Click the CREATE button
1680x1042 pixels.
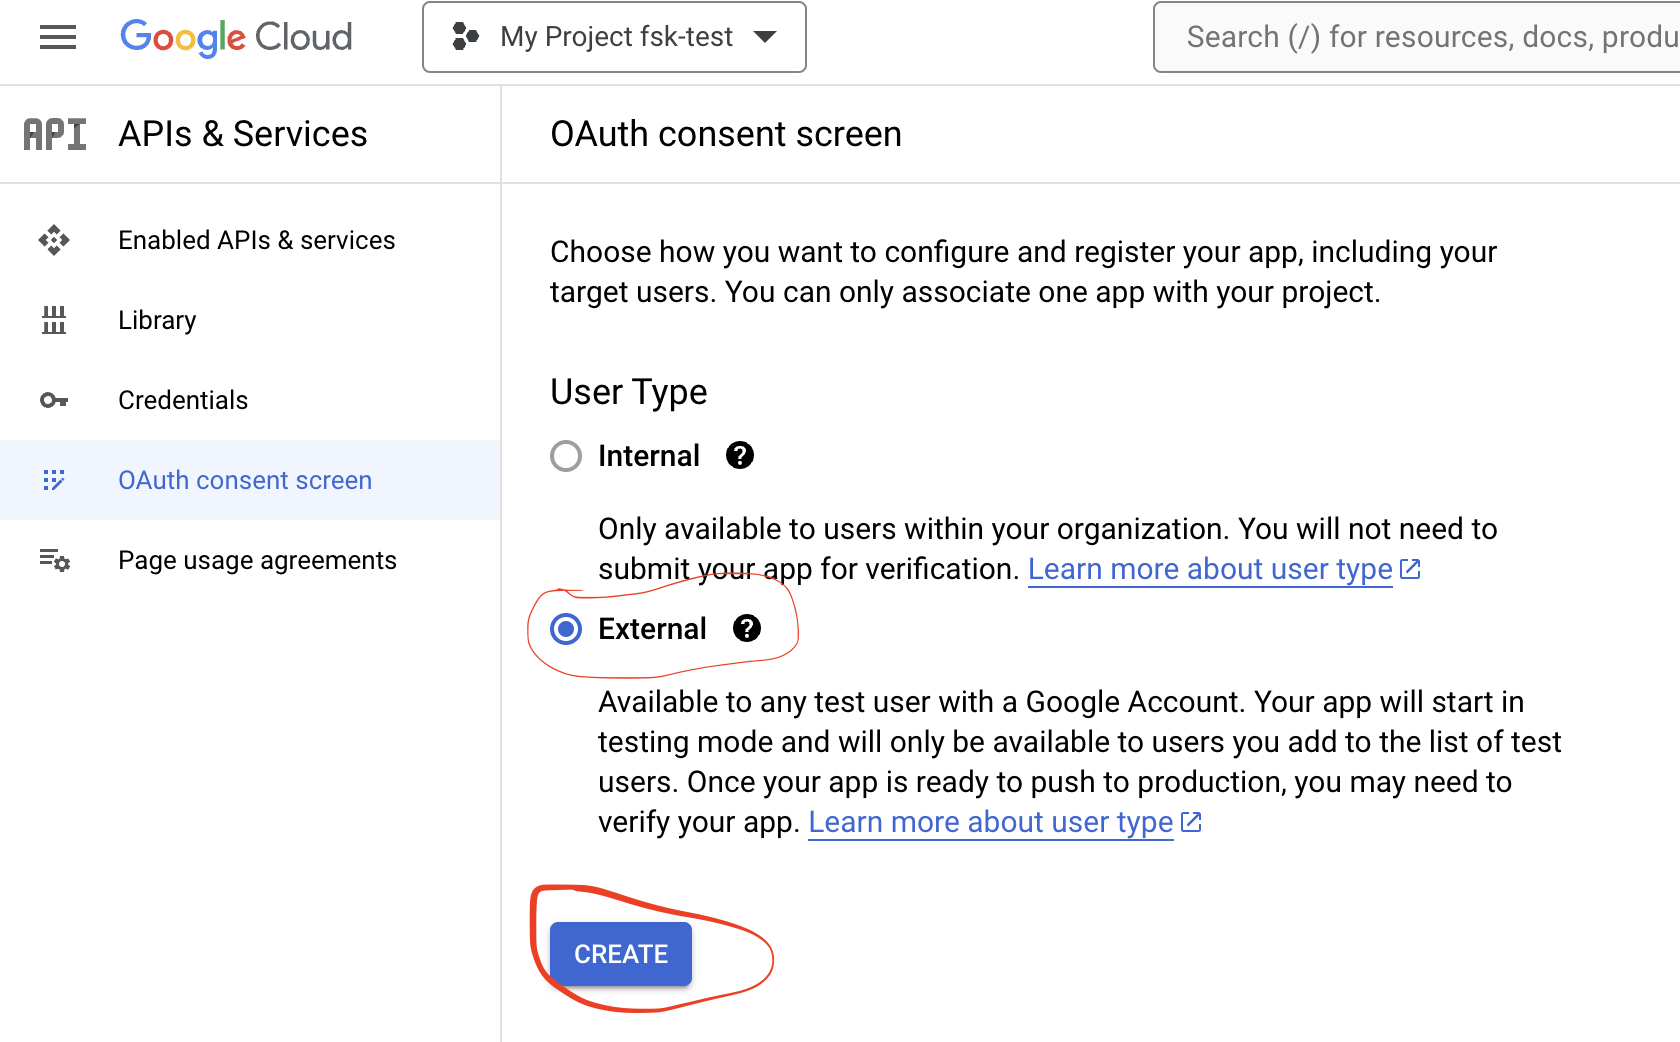point(621,954)
